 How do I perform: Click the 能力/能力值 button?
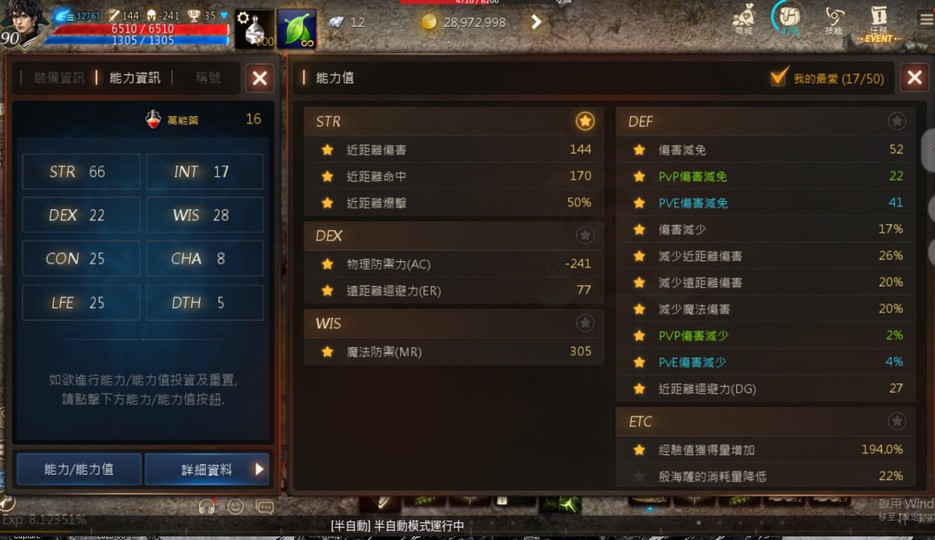coord(79,469)
